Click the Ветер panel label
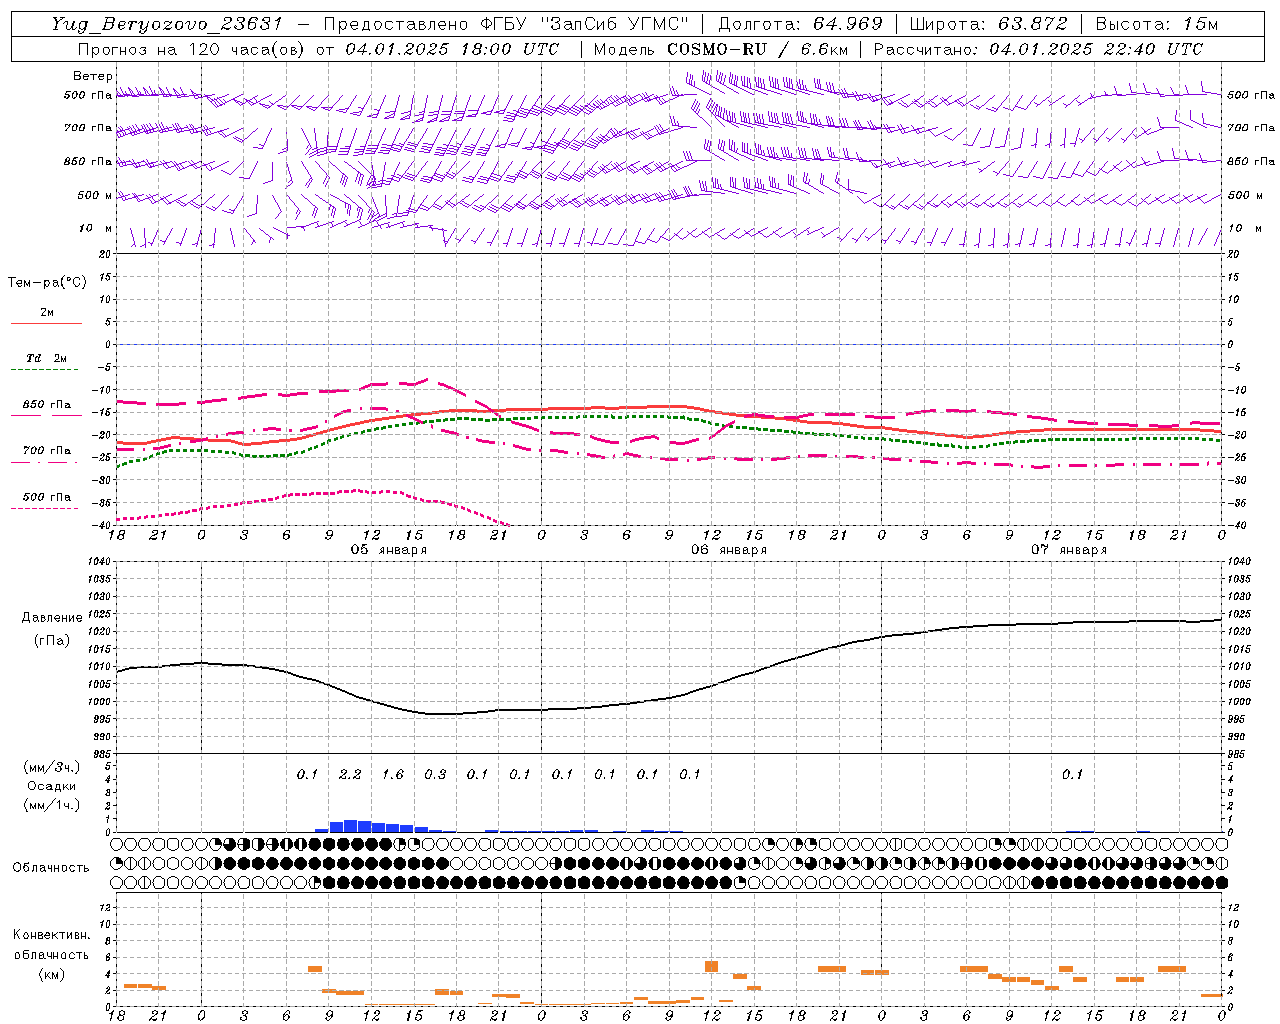The height and width of the screenshot is (1024, 1280). pyautogui.click(x=93, y=76)
